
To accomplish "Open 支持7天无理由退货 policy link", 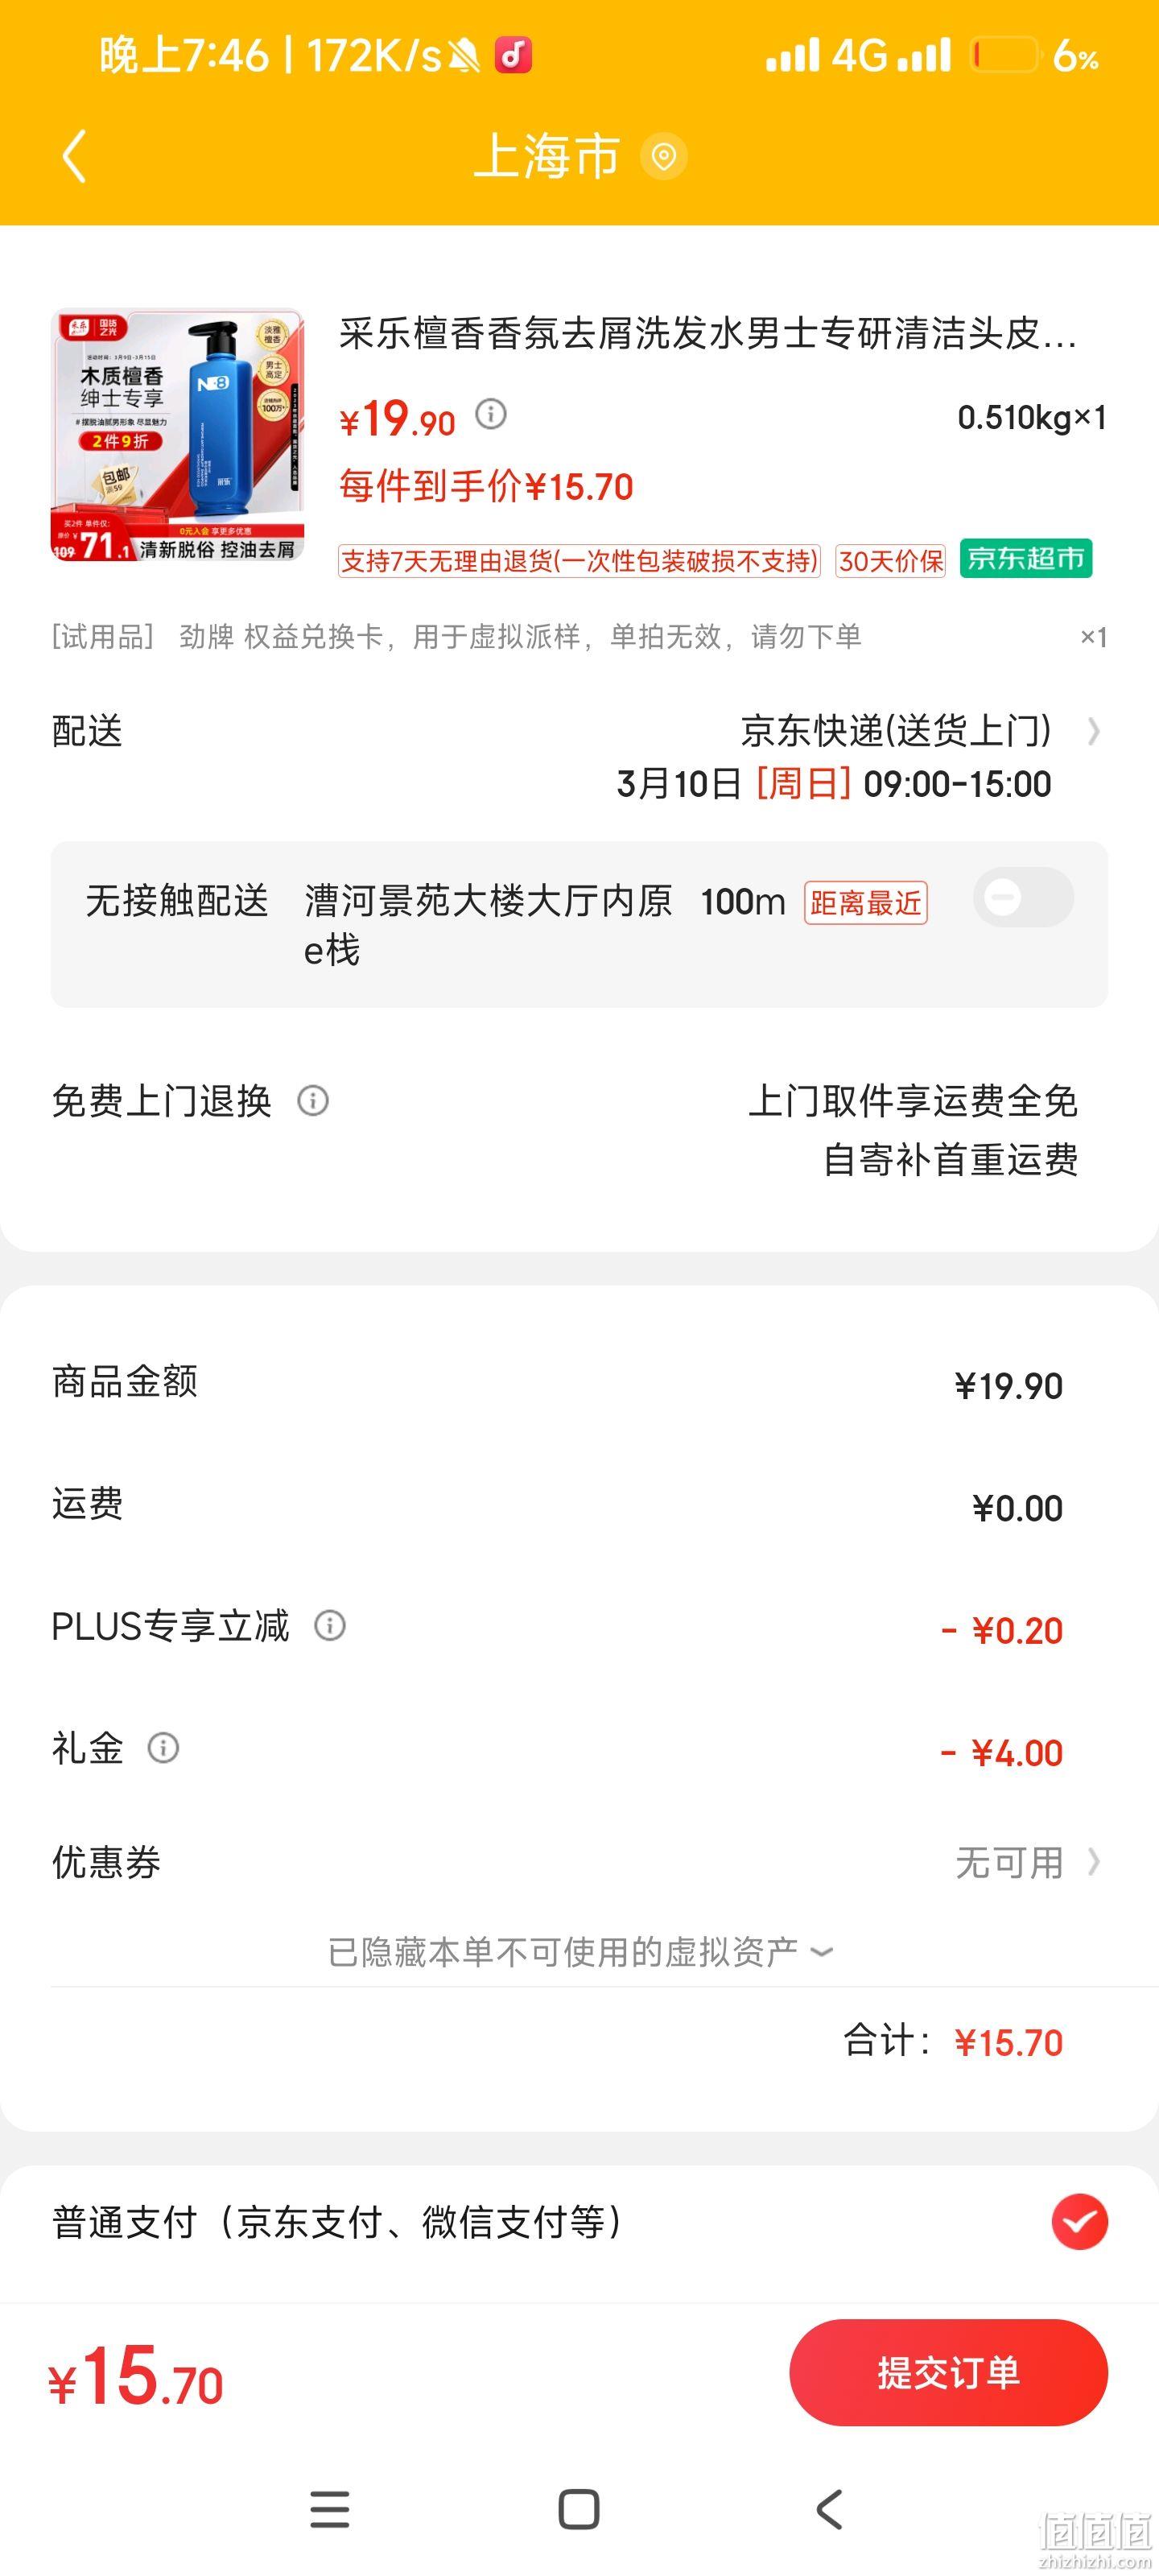I will [x=579, y=561].
